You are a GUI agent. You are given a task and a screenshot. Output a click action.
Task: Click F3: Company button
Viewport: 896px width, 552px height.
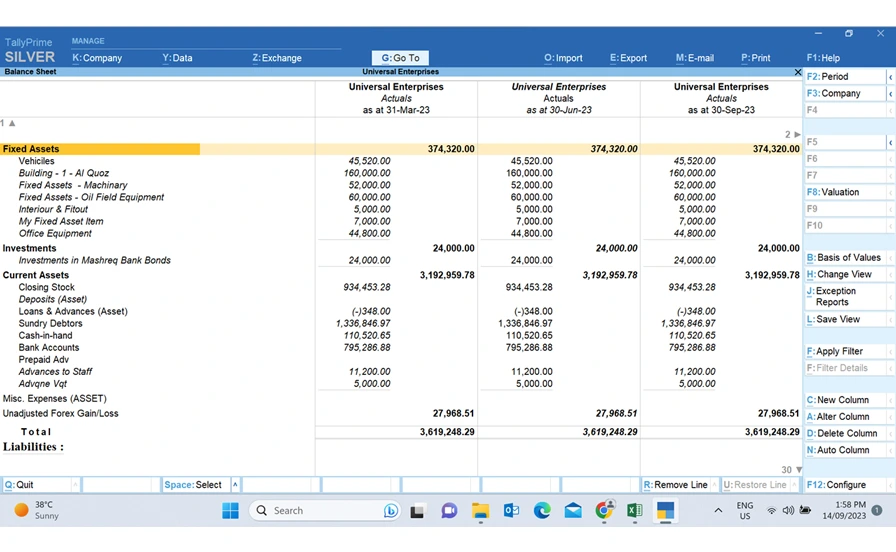coord(845,93)
